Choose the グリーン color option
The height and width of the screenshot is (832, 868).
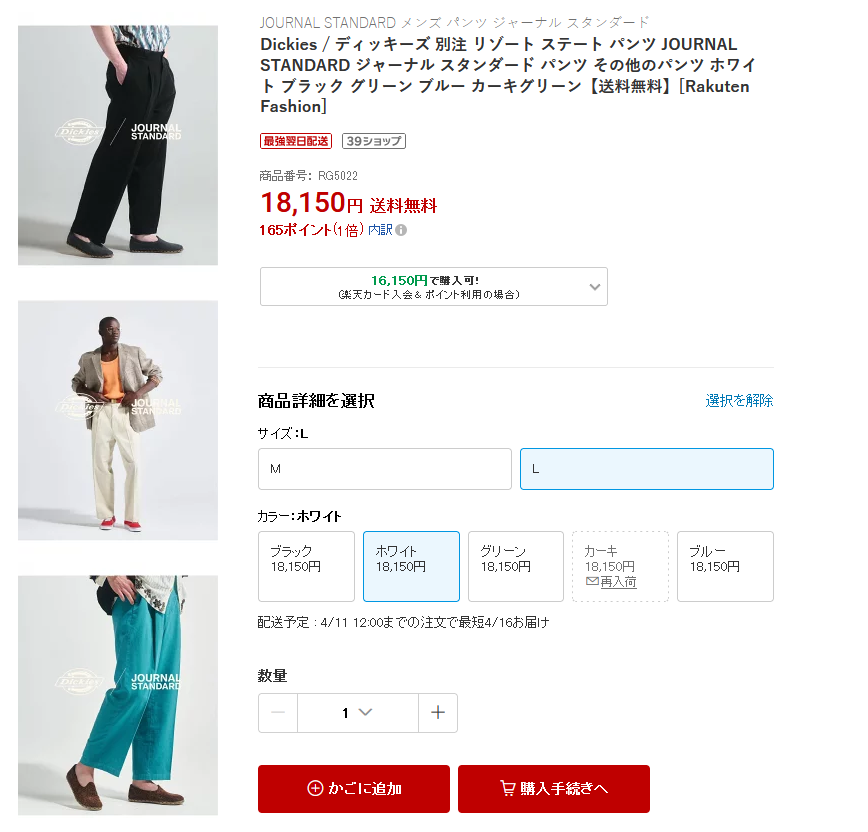(x=516, y=566)
